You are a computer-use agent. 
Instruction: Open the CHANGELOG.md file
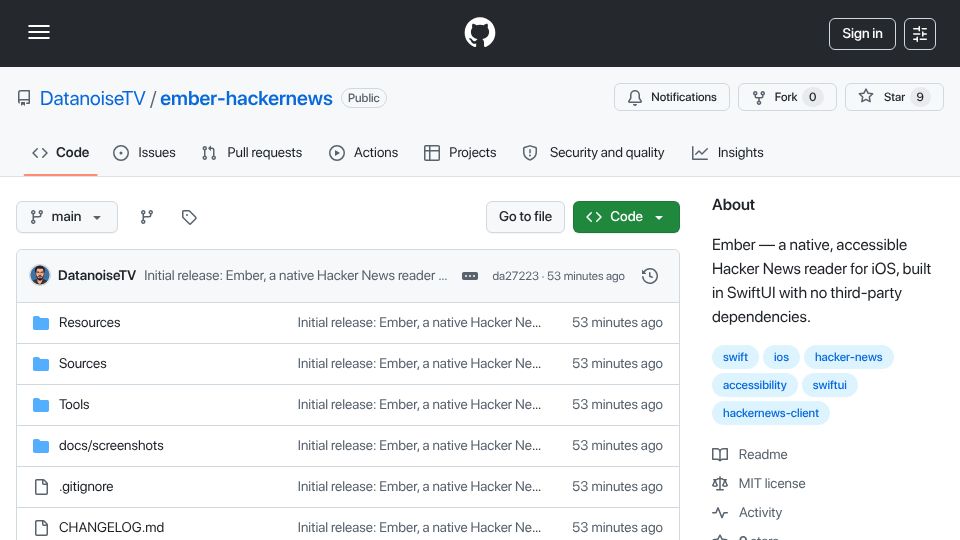(x=111, y=528)
